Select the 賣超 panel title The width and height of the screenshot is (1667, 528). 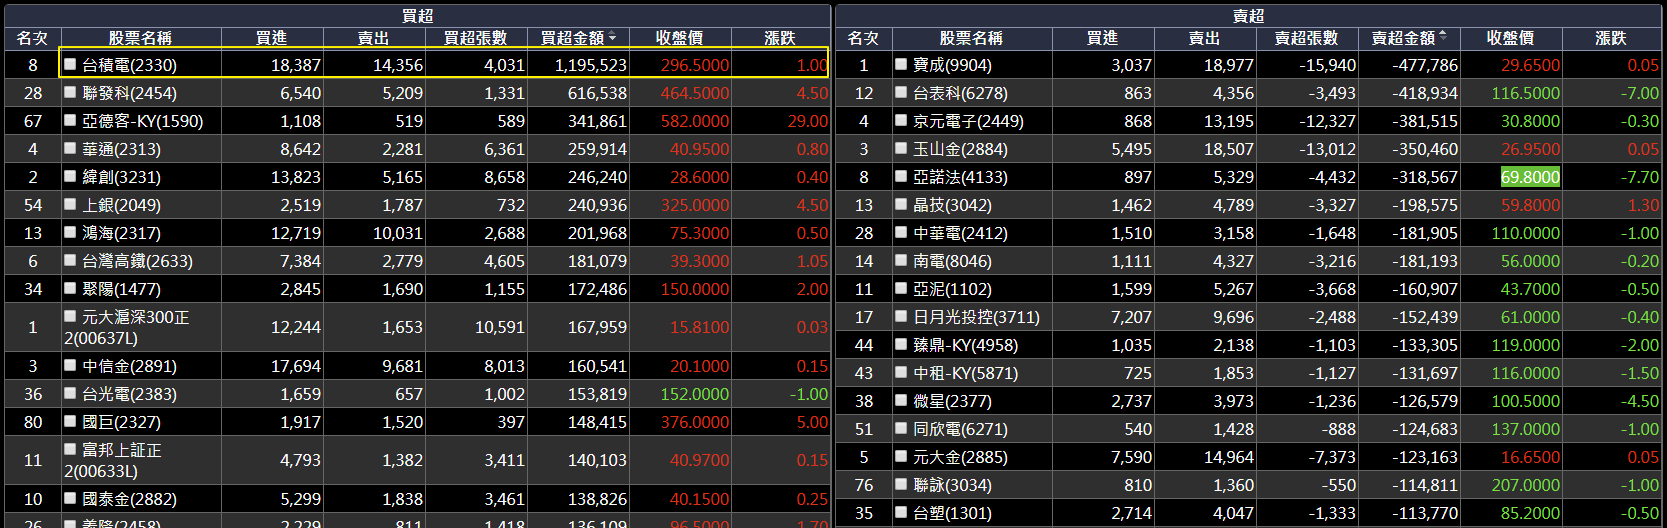click(x=1248, y=15)
